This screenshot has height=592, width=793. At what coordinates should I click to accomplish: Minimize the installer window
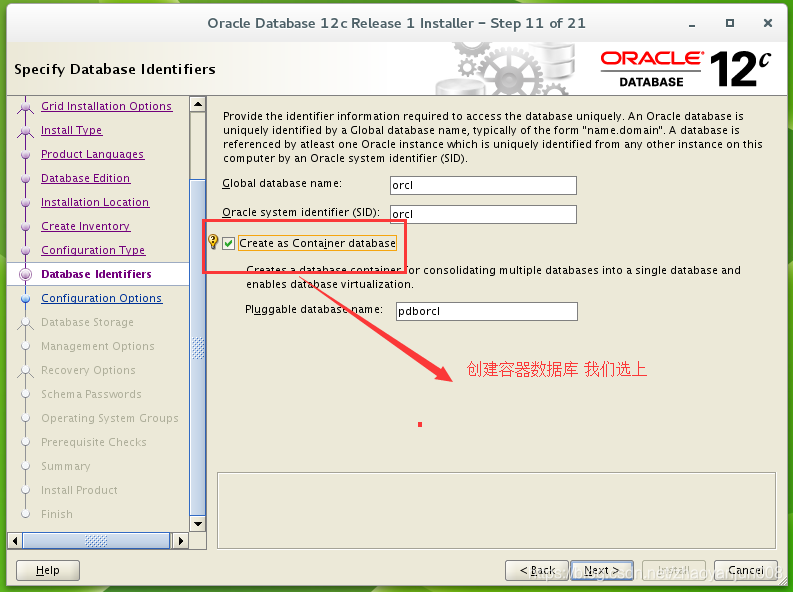[x=692, y=24]
